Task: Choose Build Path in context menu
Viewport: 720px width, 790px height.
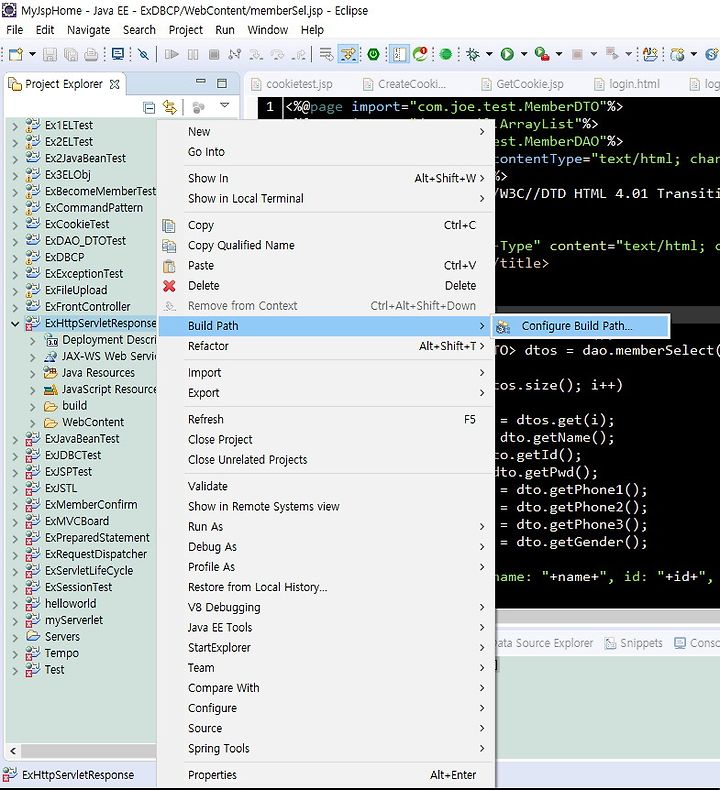Action: click(x=326, y=326)
